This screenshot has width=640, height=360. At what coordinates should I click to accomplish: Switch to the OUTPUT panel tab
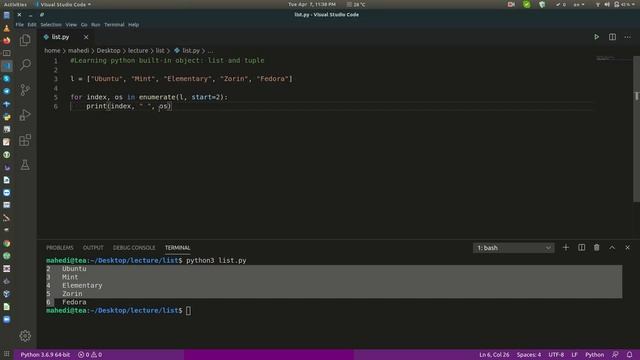93,248
